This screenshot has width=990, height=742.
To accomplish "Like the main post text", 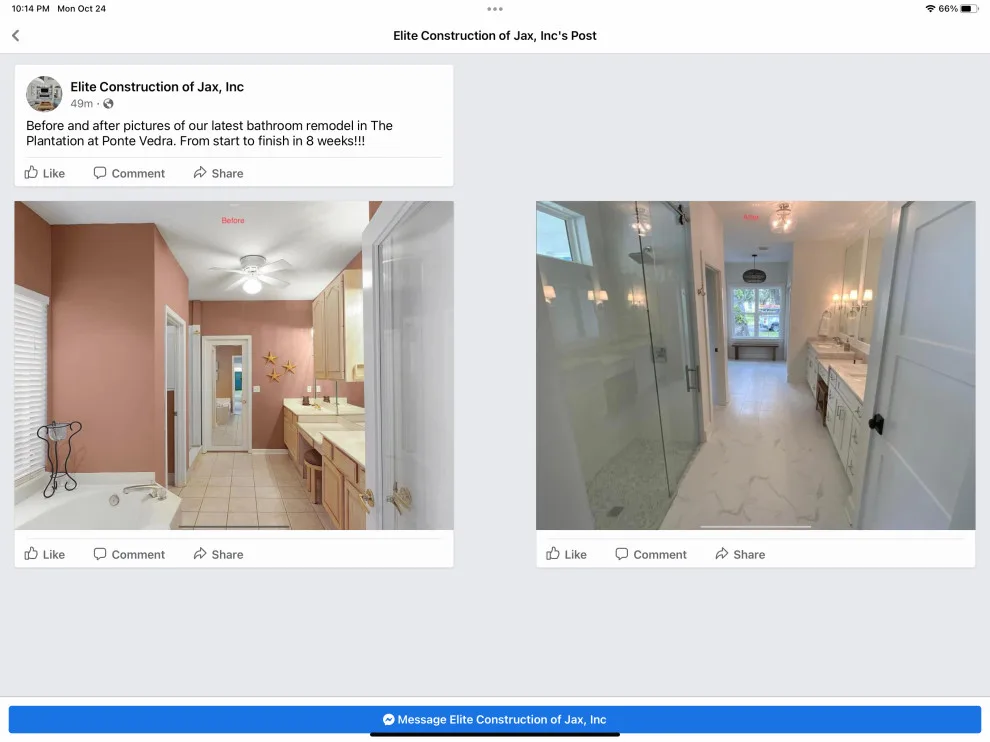I will coord(45,173).
